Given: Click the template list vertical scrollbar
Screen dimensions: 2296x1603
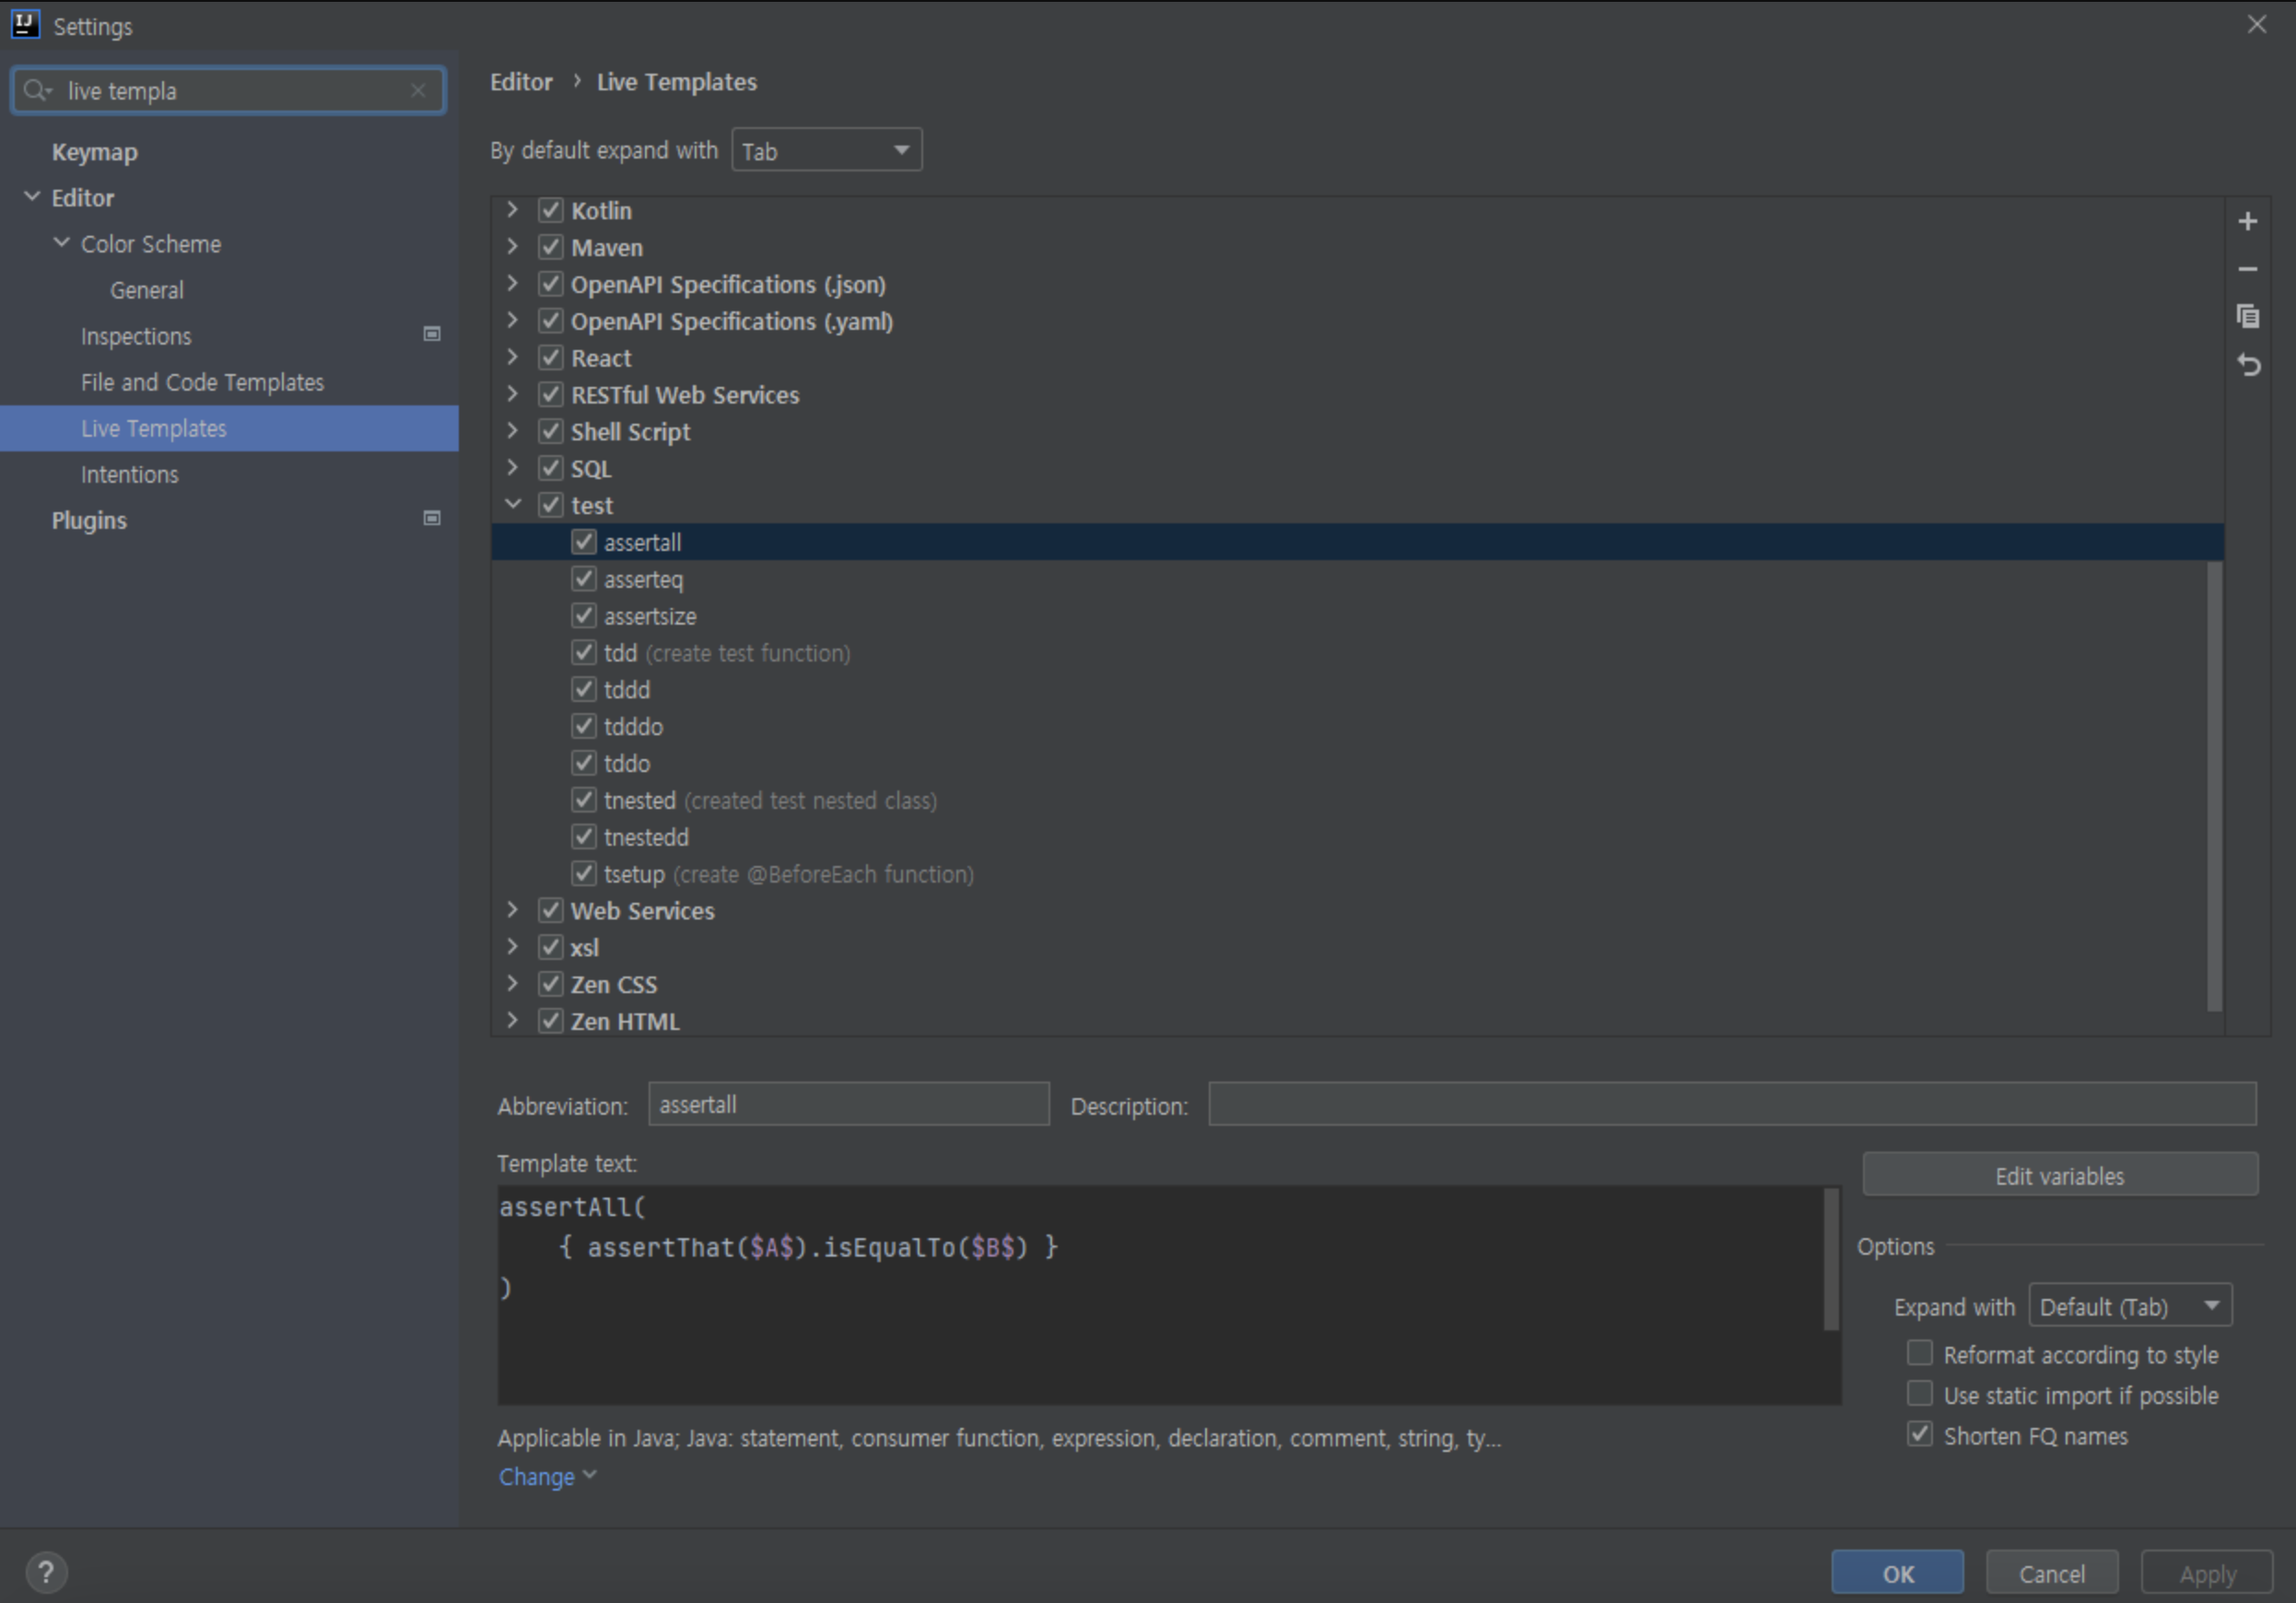Looking at the screenshot, I should (2213, 785).
